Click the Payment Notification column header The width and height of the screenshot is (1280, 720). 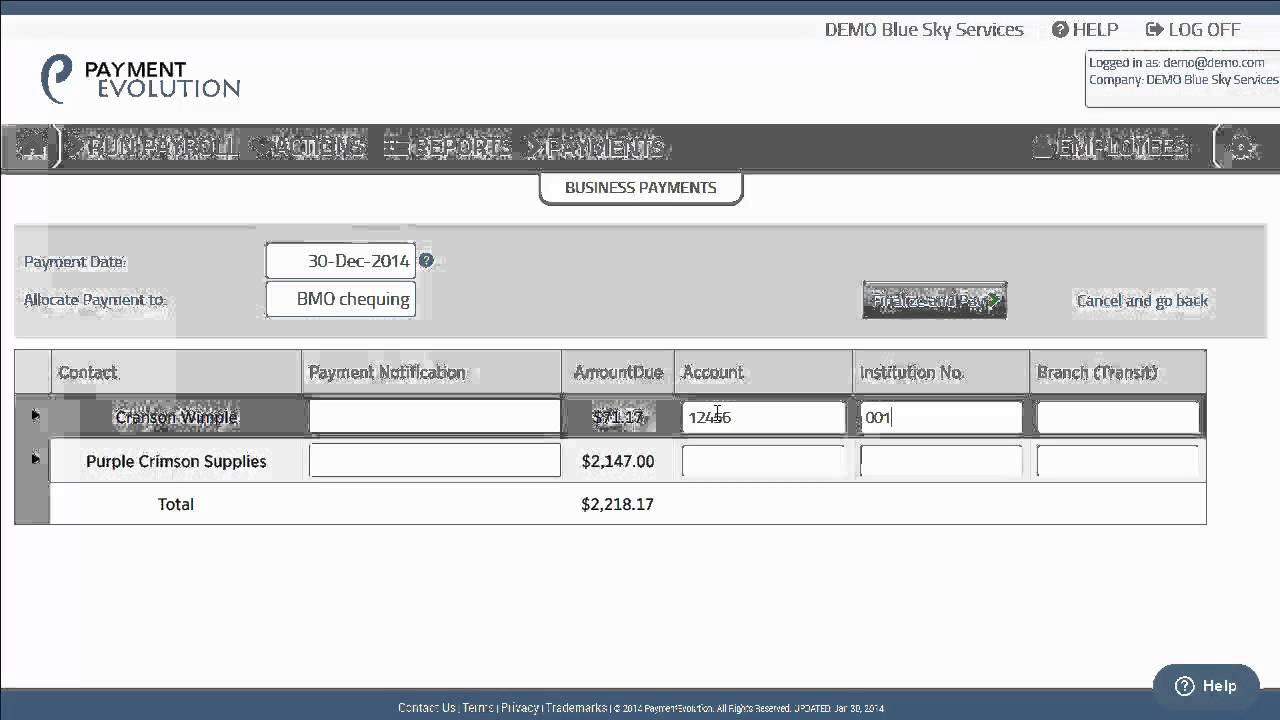click(x=431, y=372)
